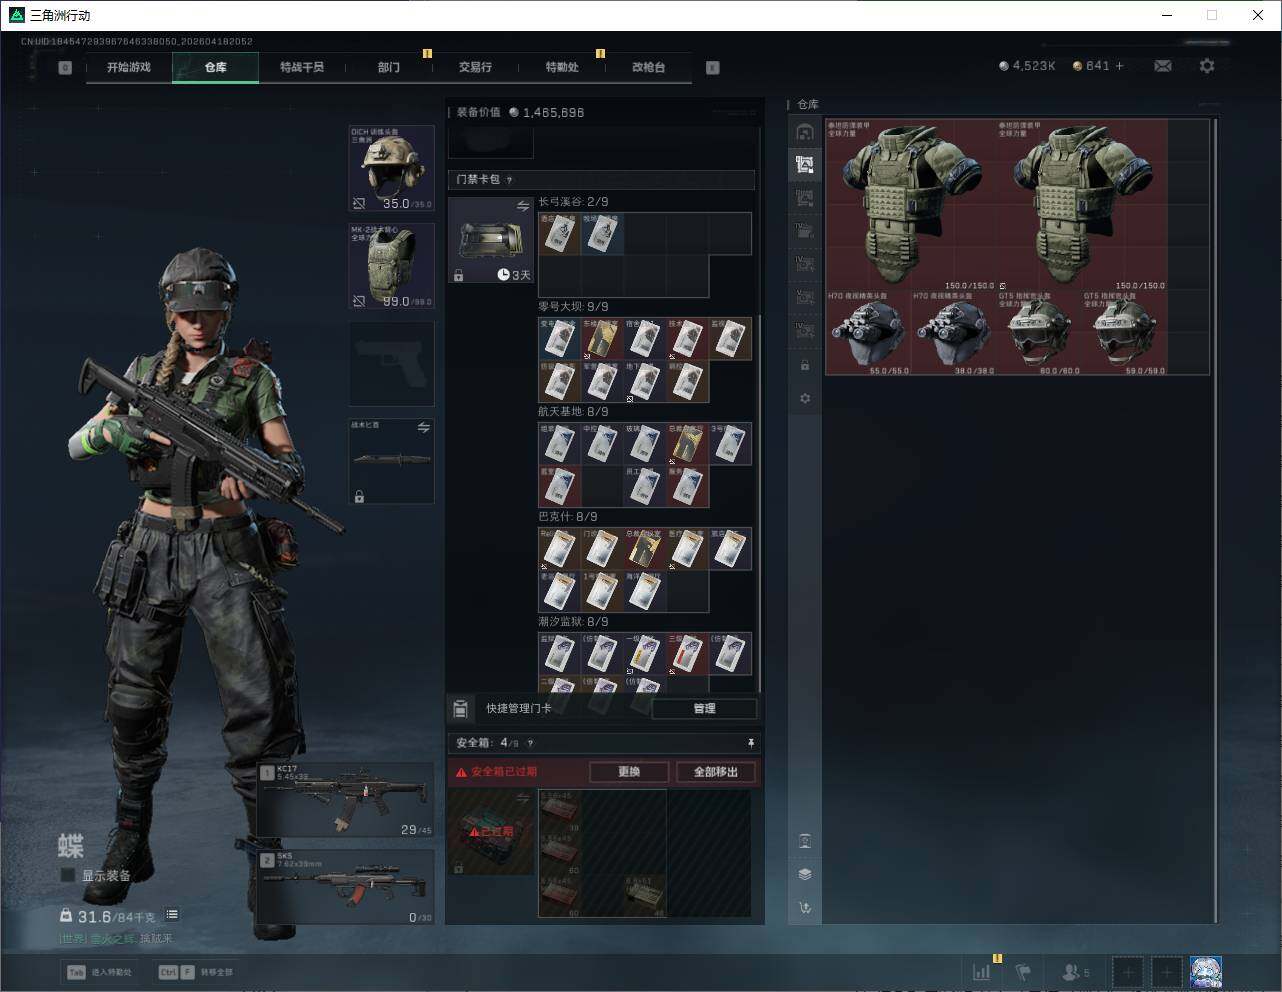Open the 特战干员 tab

tap(302, 67)
